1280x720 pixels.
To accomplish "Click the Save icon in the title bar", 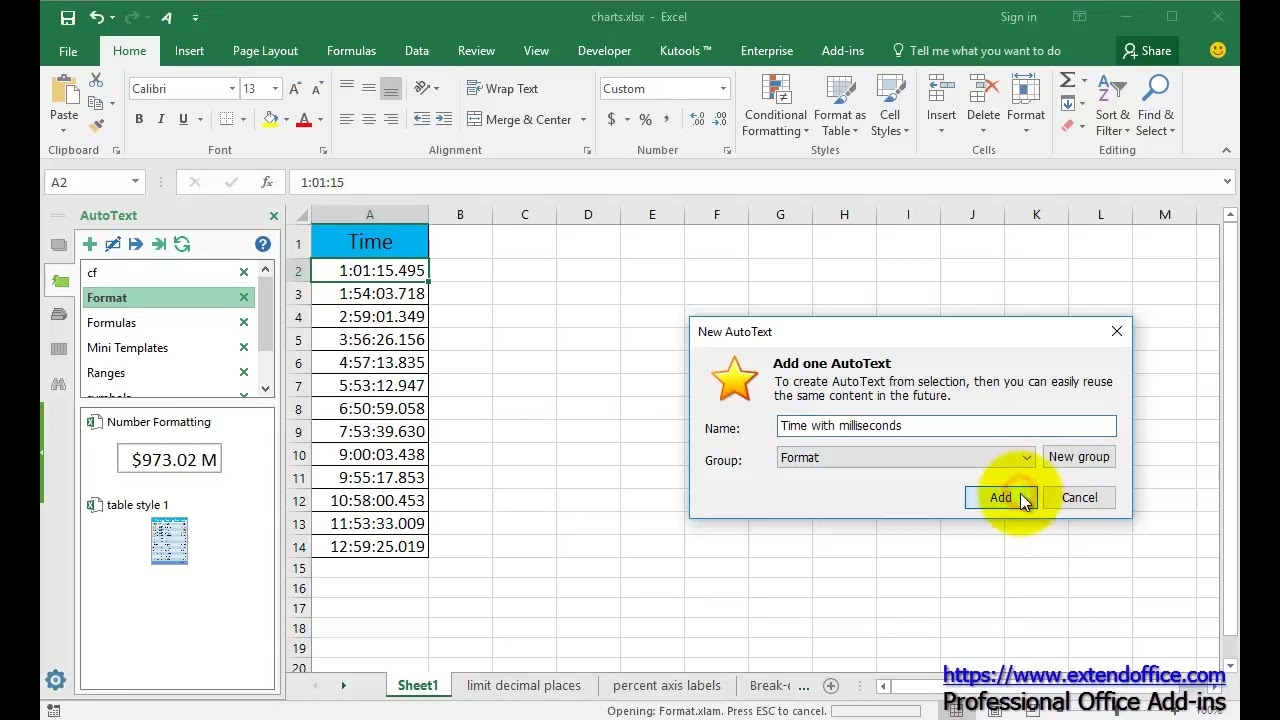I will (67, 17).
